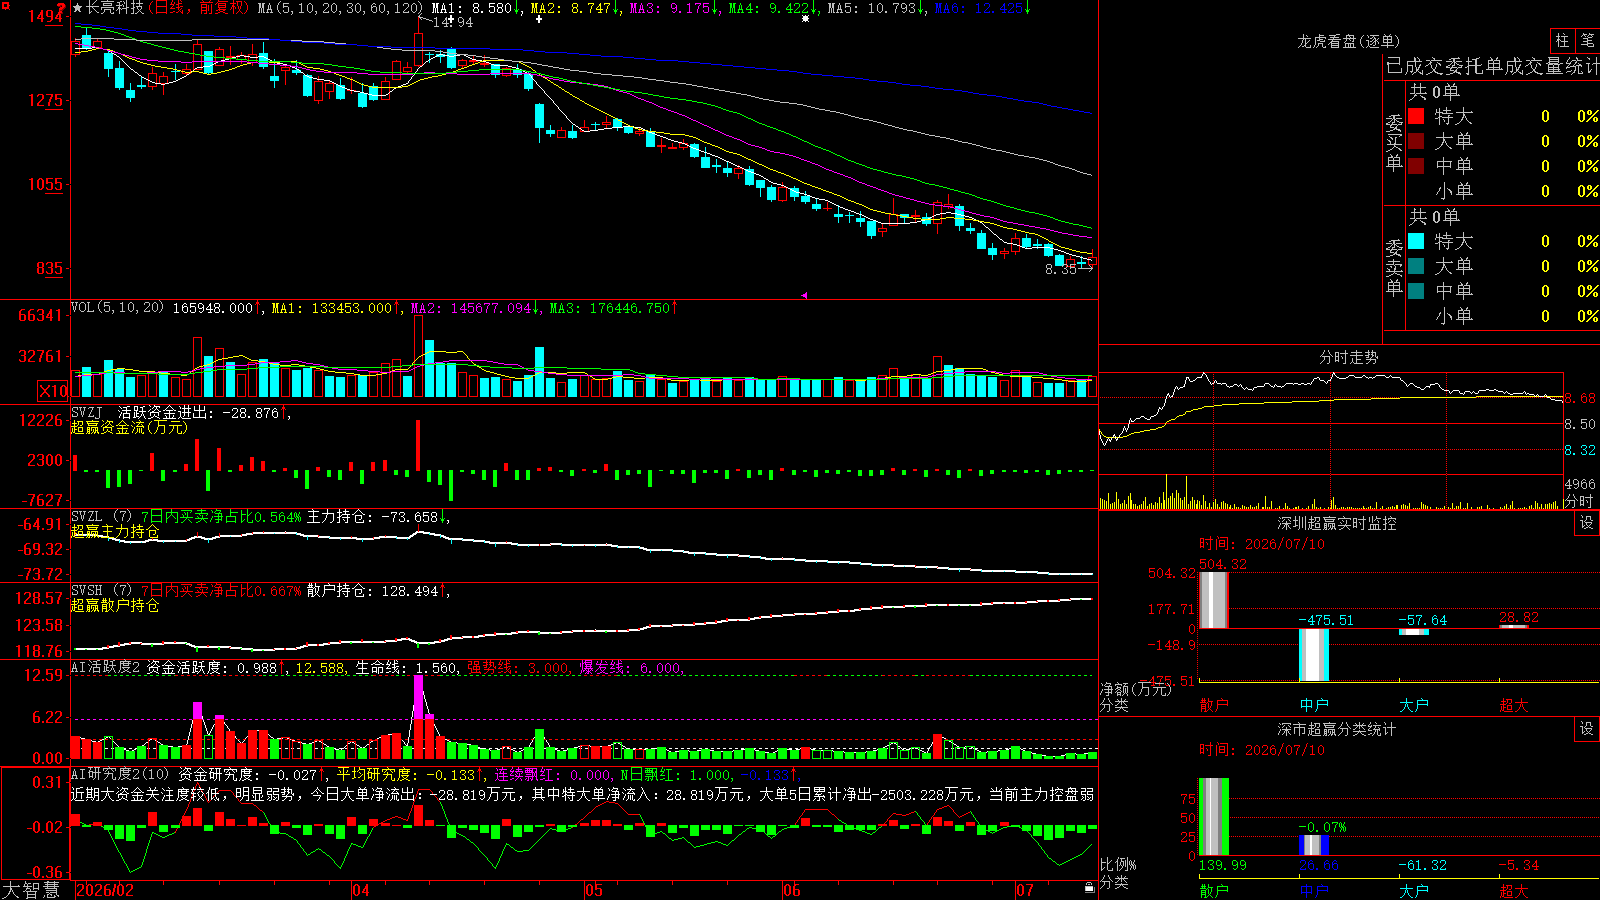
Task: Click the 爆发线: 6.000 label
Action: [630, 668]
